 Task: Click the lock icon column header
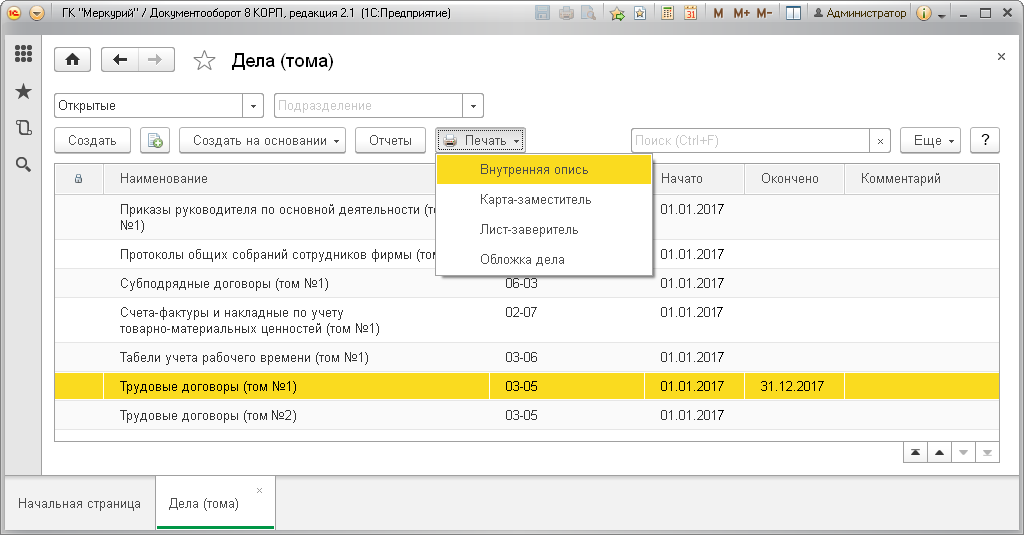[78, 179]
